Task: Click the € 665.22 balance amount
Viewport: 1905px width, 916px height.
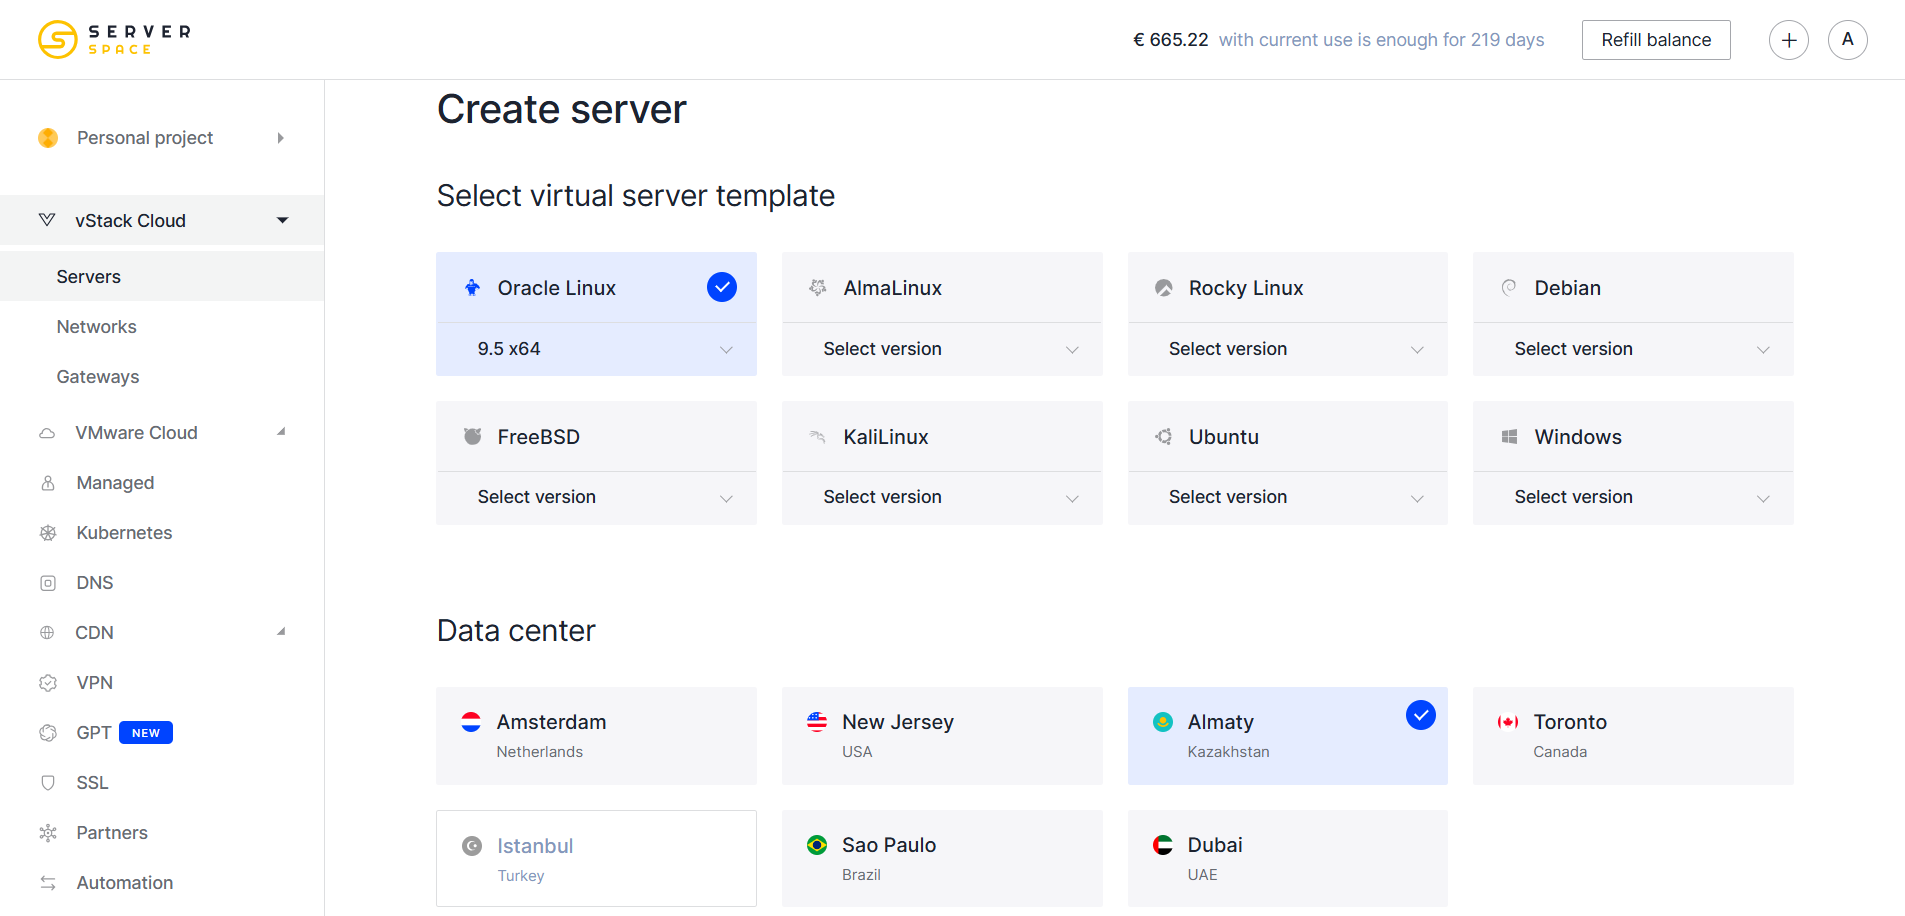Action: click(x=1170, y=40)
